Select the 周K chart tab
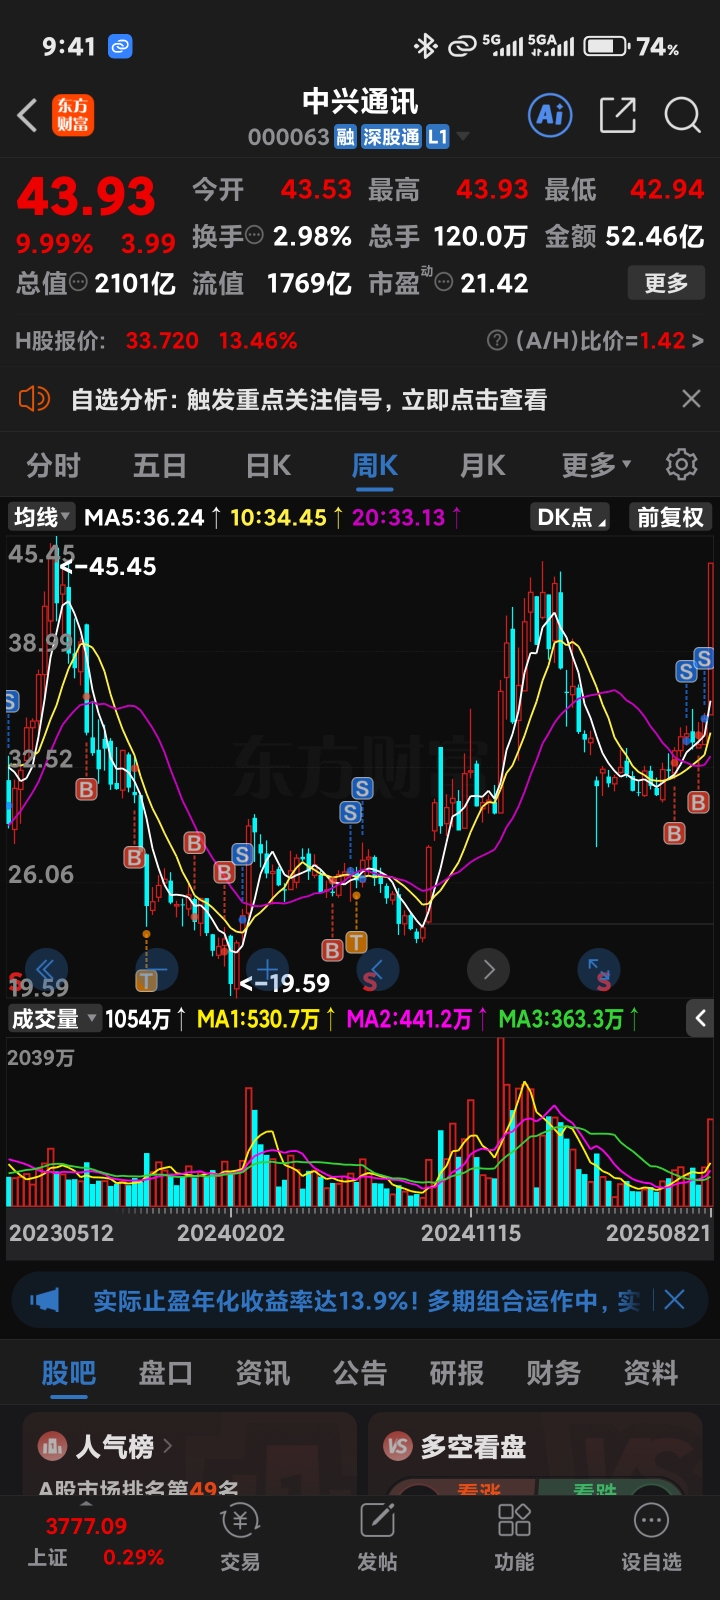This screenshot has width=720, height=1600. (375, 464)
